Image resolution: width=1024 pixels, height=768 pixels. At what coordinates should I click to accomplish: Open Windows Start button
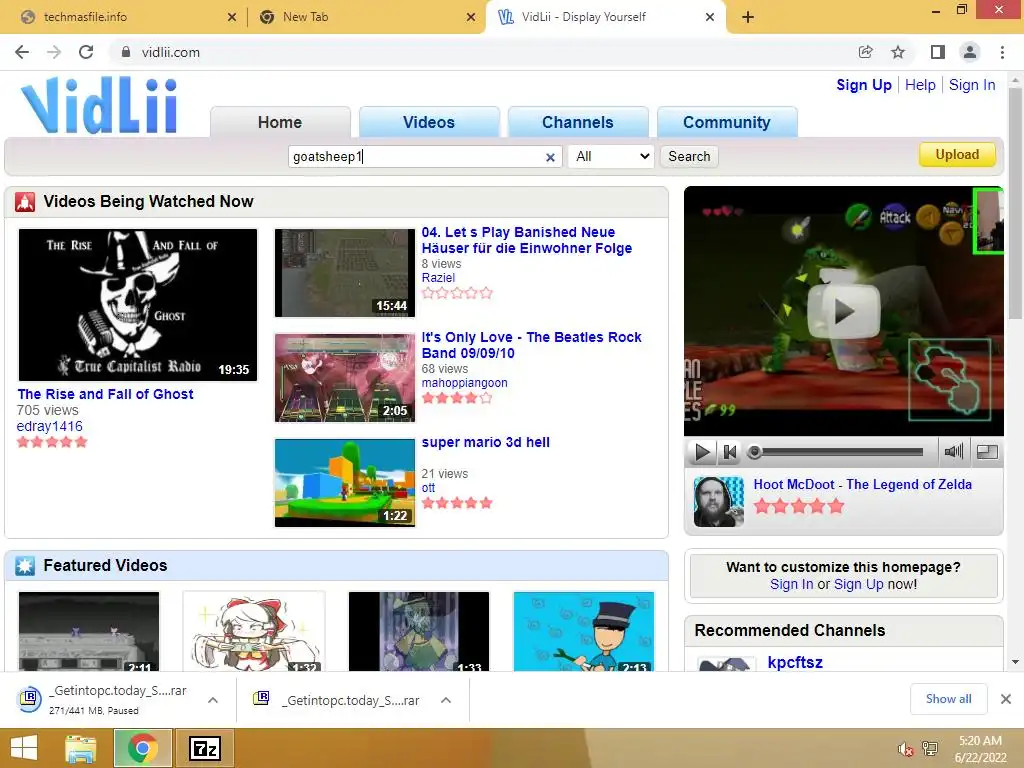point(24,748)
